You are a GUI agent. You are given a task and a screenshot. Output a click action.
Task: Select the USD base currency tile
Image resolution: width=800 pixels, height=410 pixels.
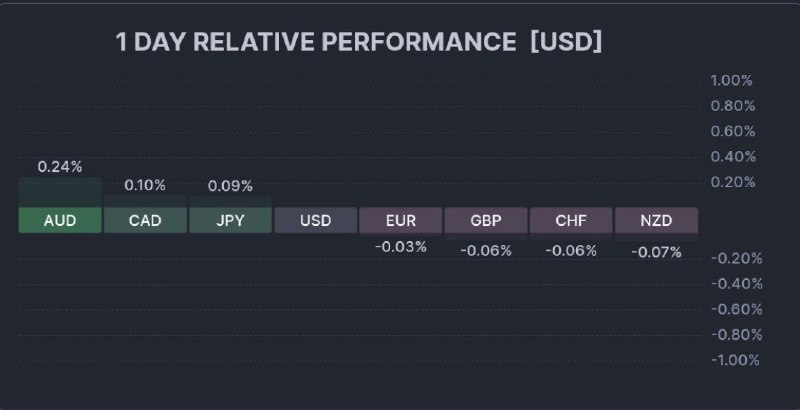(315, 220)
